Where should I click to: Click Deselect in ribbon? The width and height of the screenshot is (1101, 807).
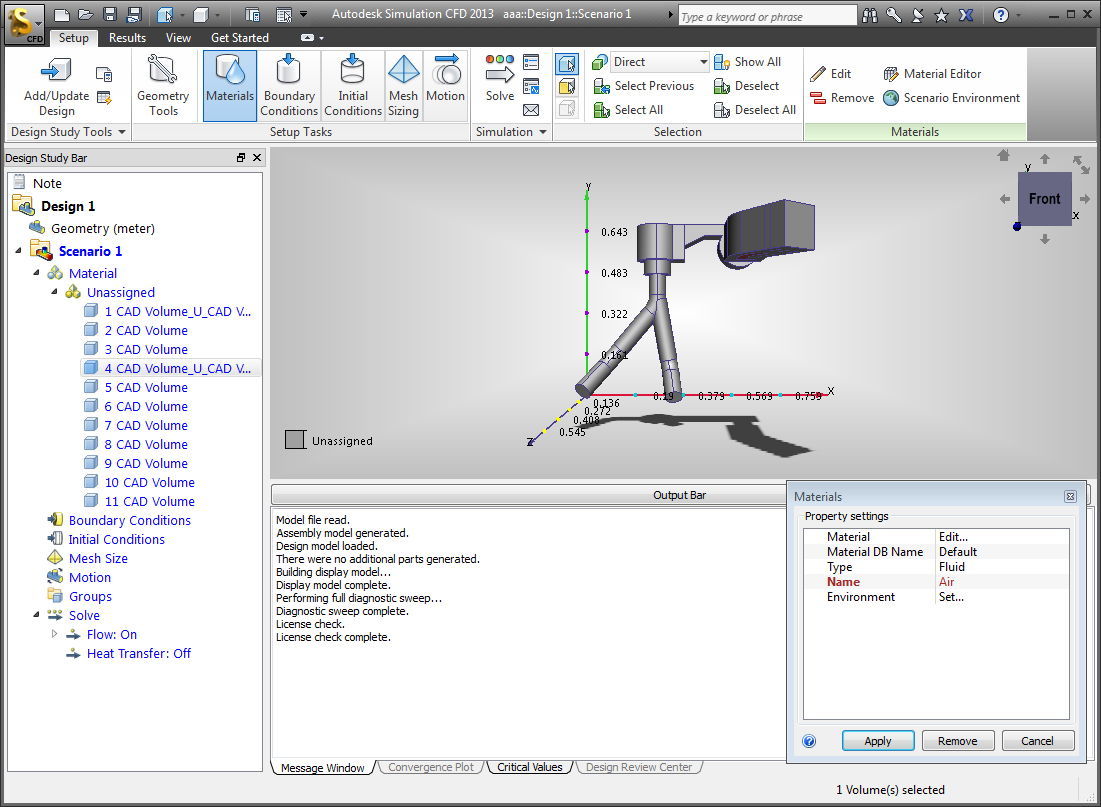[x=746, y=86]
